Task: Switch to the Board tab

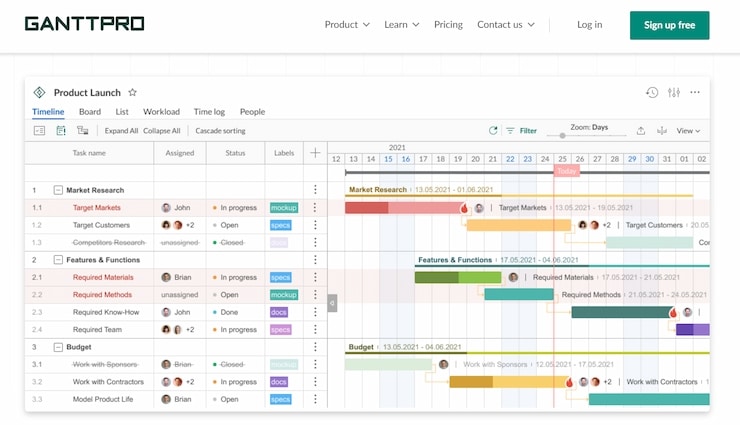Action: click(x=90, y=112)
